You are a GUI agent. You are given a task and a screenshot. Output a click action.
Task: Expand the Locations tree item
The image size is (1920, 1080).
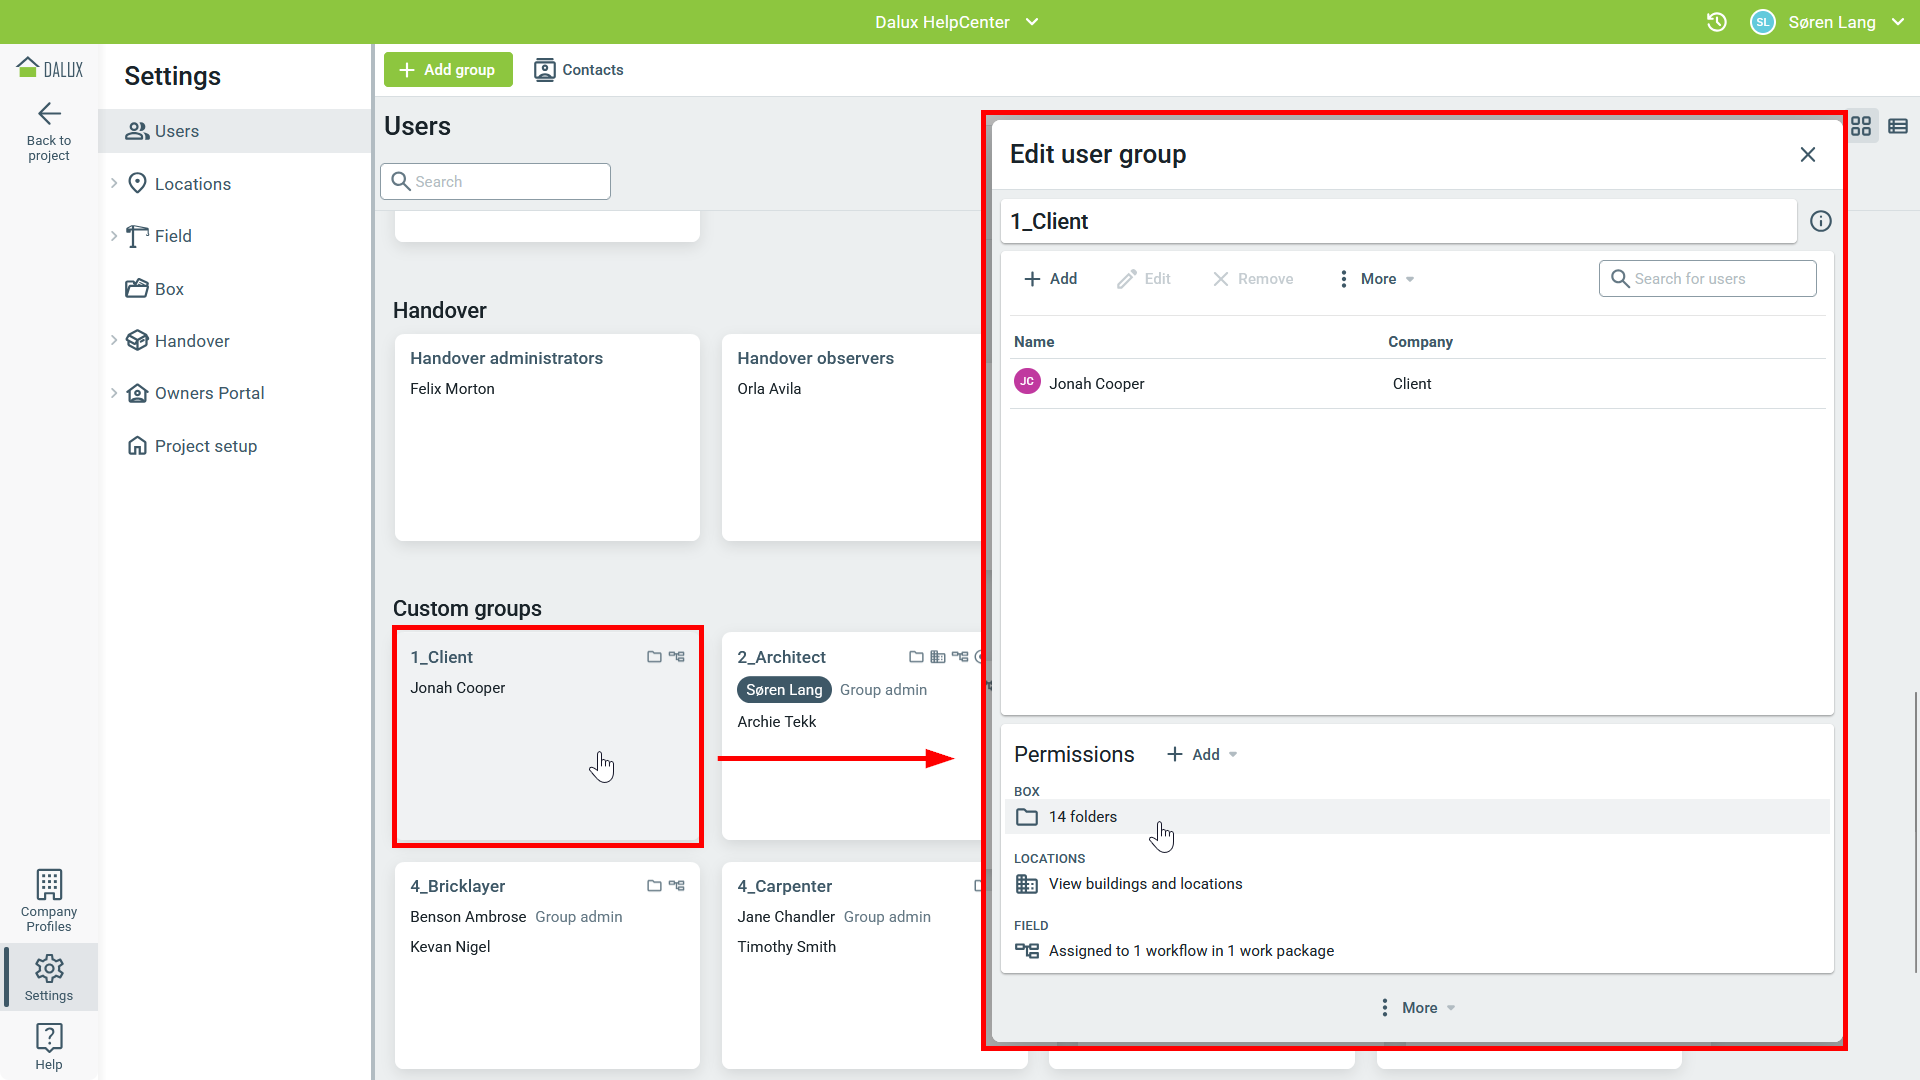pyautogui.click(x=114, y=183)
